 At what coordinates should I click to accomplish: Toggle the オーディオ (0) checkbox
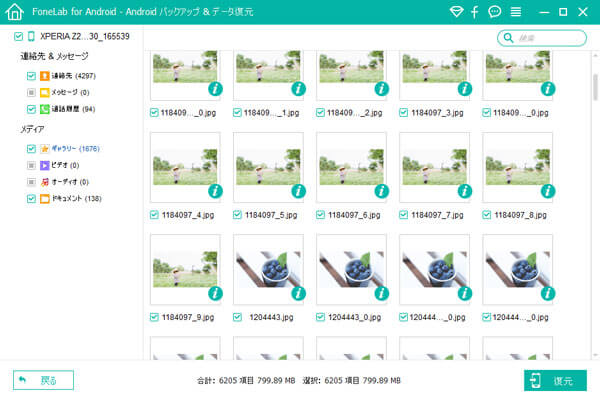(31, 182)
